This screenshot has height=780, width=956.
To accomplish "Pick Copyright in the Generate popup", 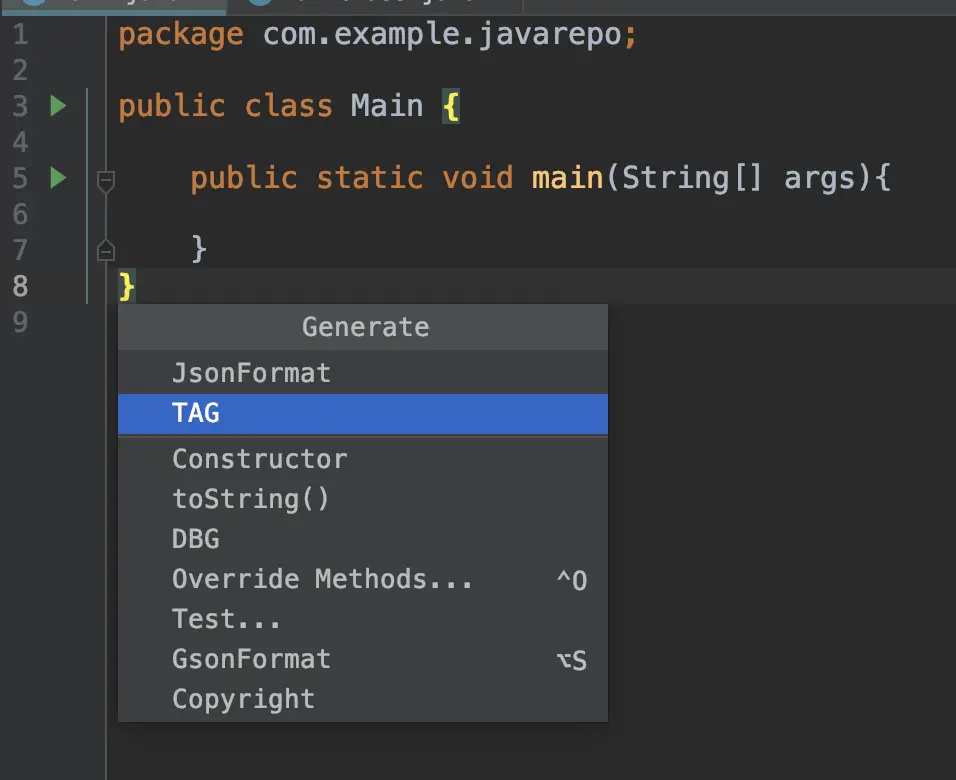I will pos(243,699).
